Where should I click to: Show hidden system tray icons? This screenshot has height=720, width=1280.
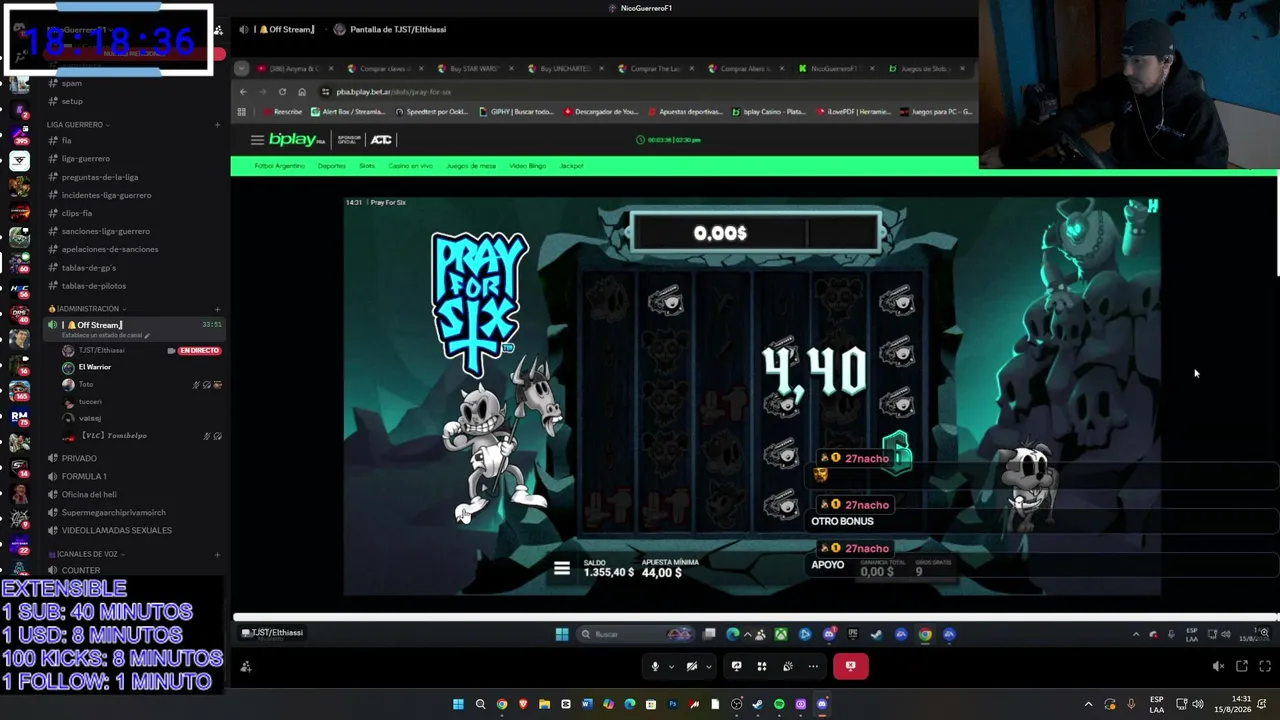coord(1088,704)
